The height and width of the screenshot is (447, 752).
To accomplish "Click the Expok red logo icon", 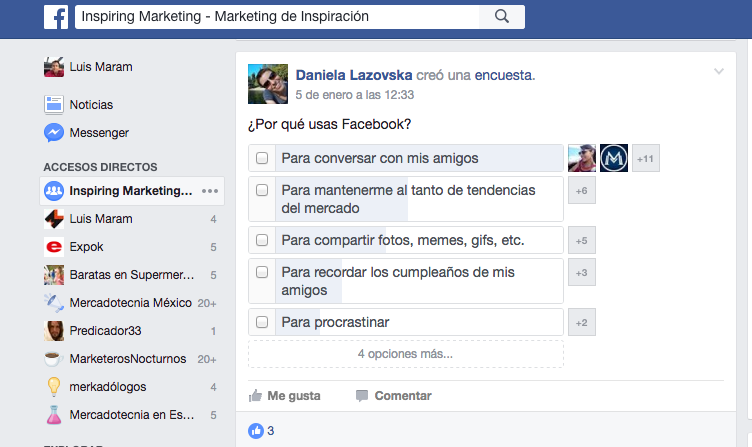I will pyautogui.click(x=54, y=247).
